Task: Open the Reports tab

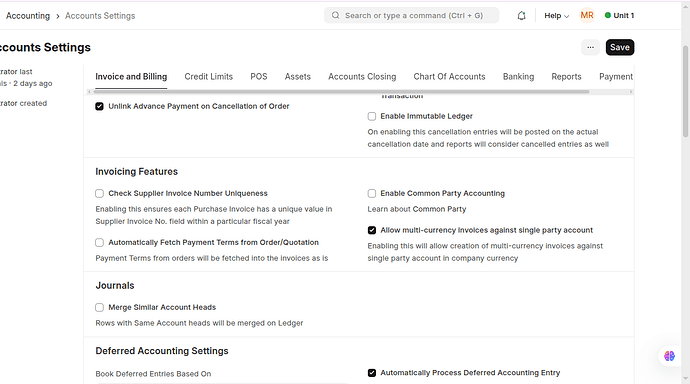Action: [566, 77]
